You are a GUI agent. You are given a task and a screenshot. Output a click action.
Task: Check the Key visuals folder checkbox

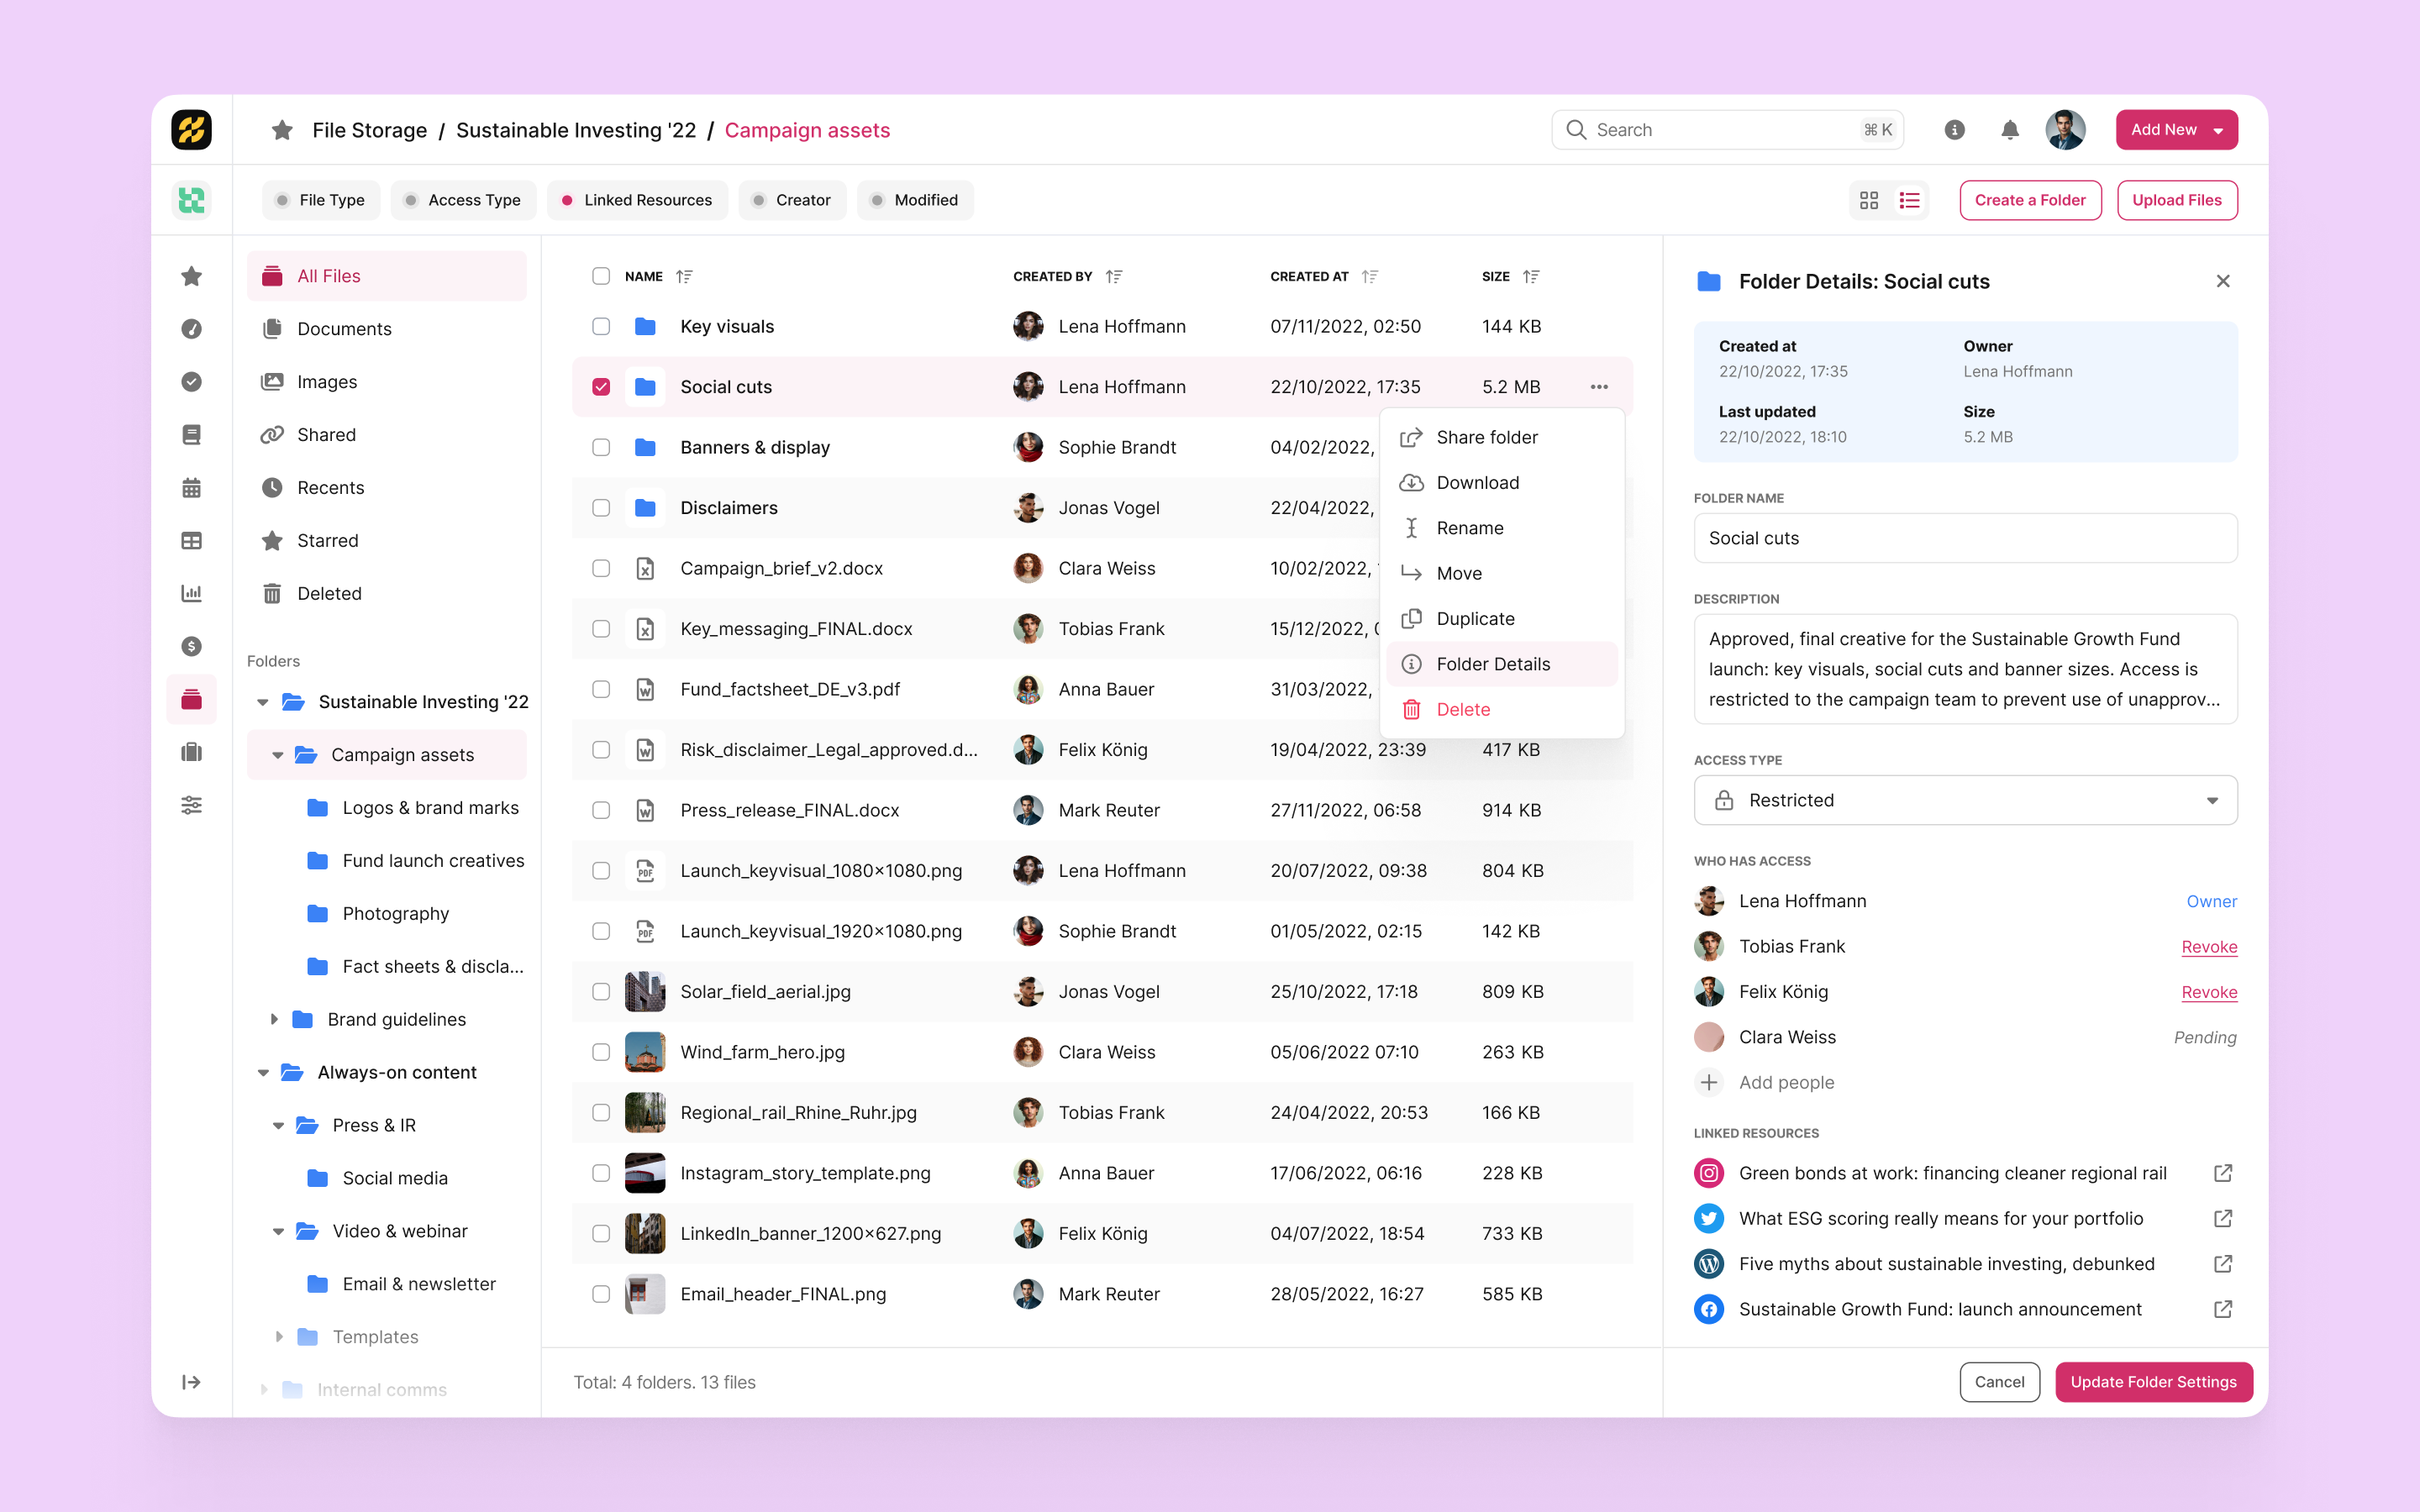tap(601, 326)
